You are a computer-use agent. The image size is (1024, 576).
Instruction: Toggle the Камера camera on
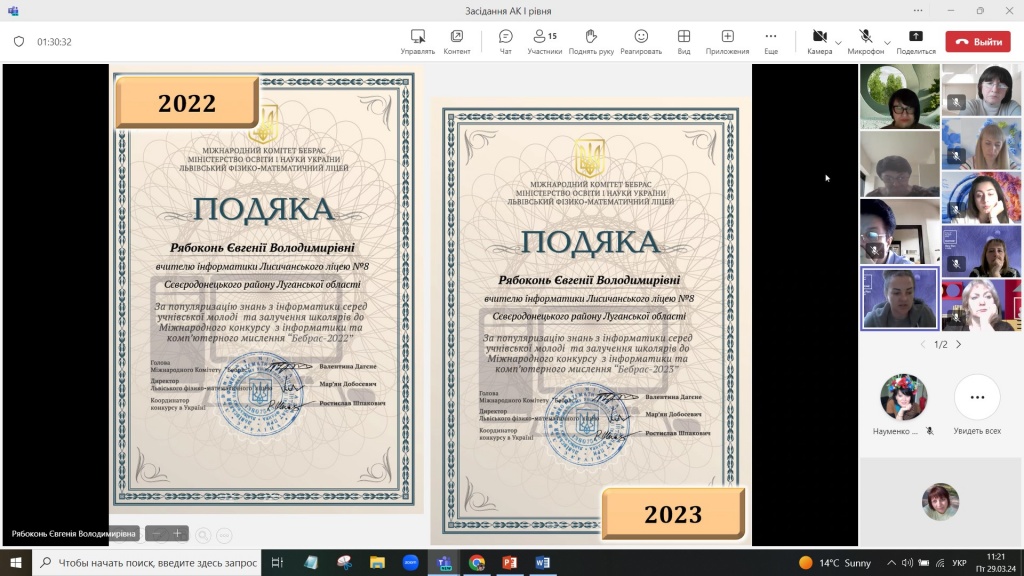818,37
